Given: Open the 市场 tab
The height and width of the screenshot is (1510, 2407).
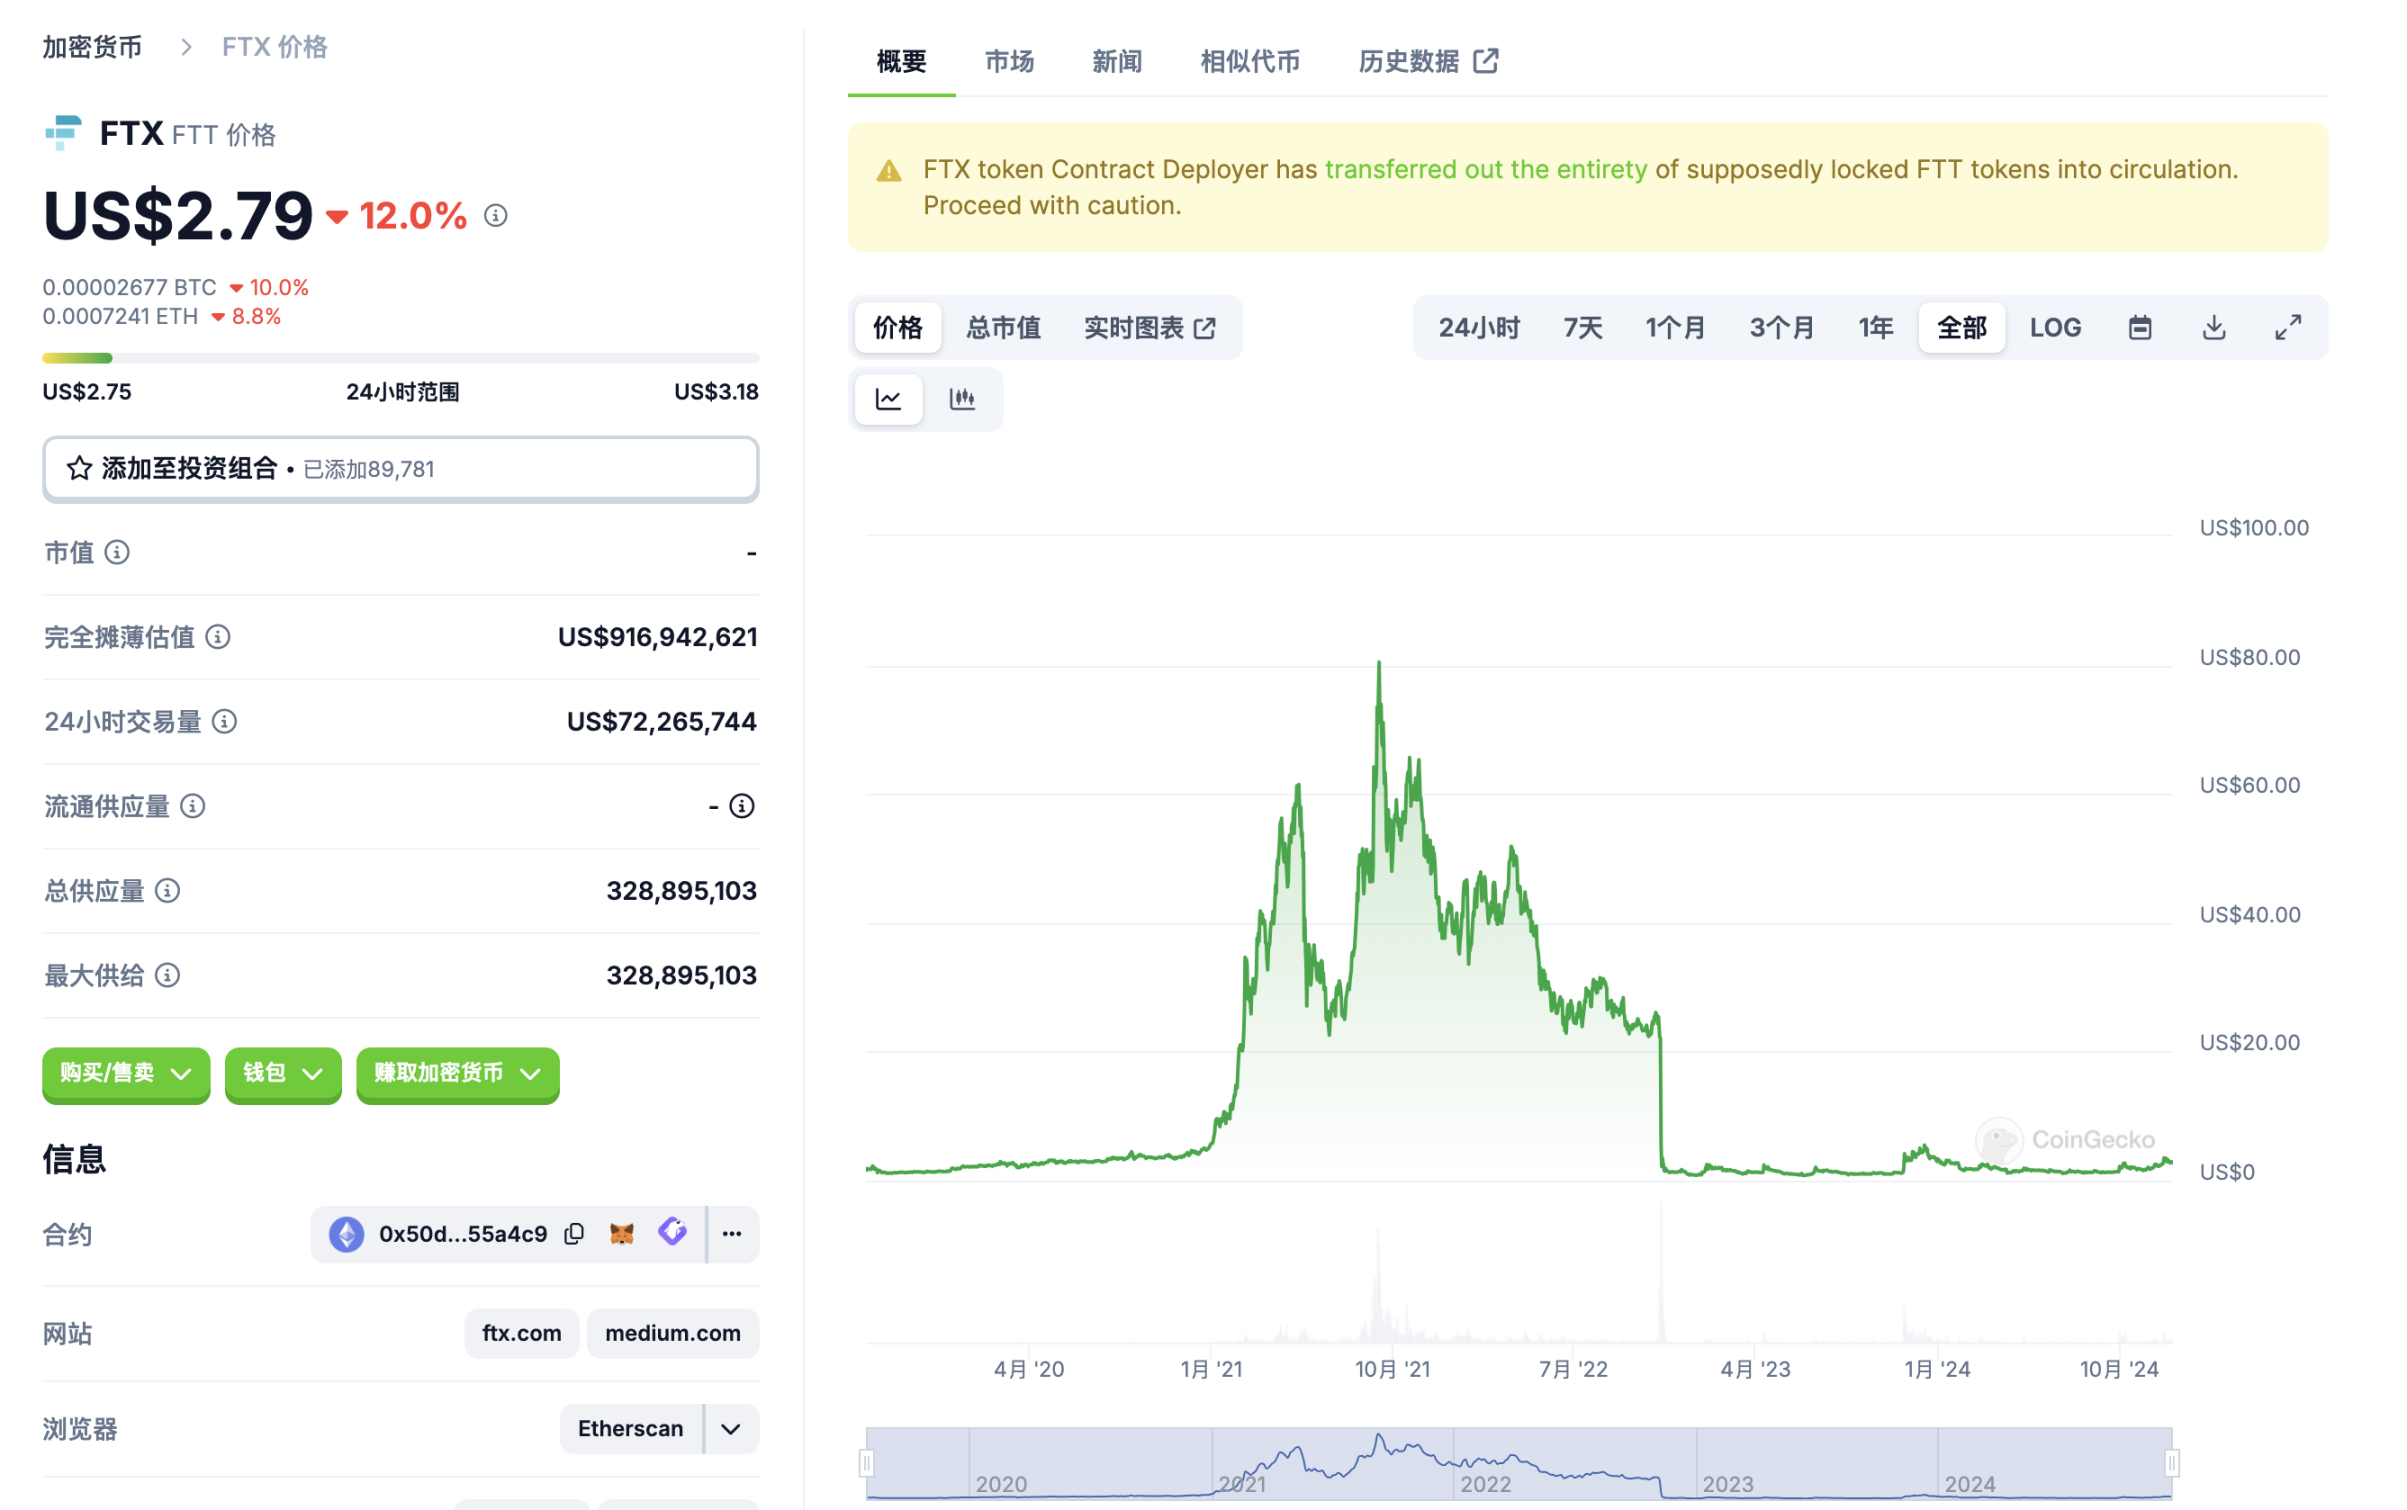Looking at the screenshot, I should pos(1009,62).
